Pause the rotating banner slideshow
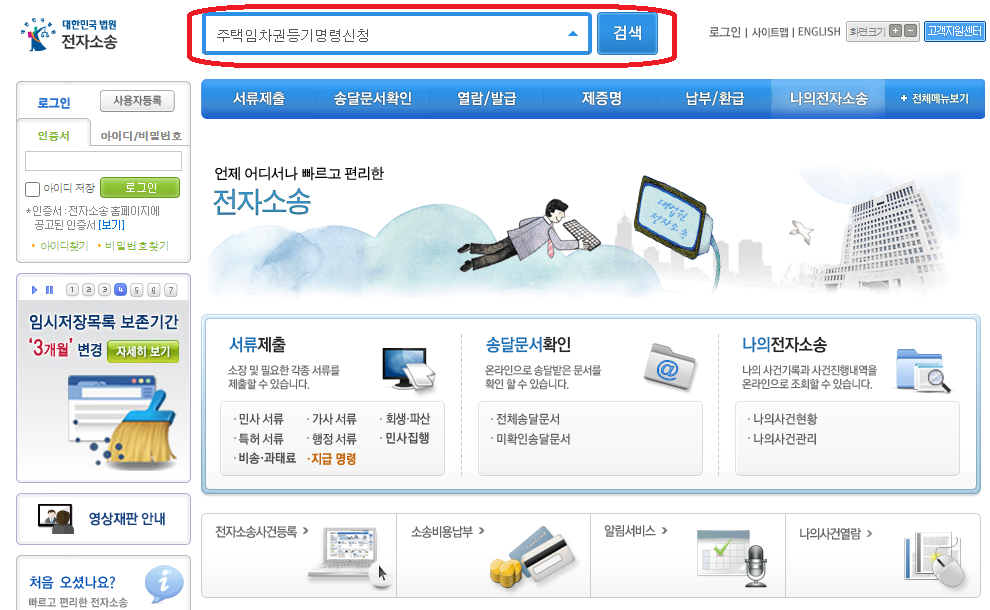 click(50, 289)
